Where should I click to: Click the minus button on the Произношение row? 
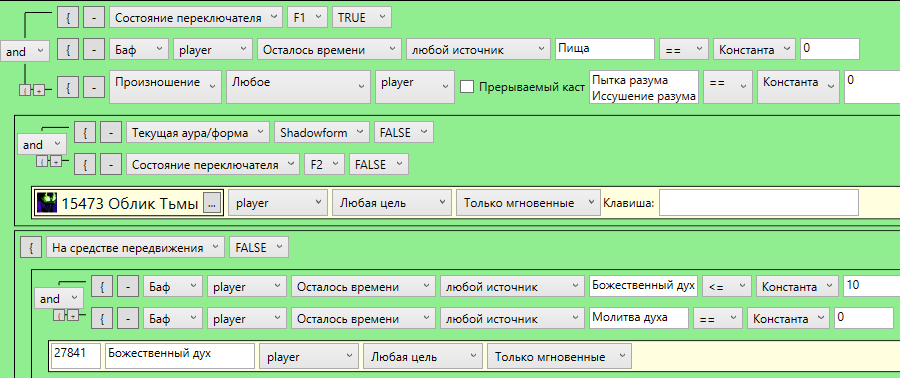(x=94, y=87)
